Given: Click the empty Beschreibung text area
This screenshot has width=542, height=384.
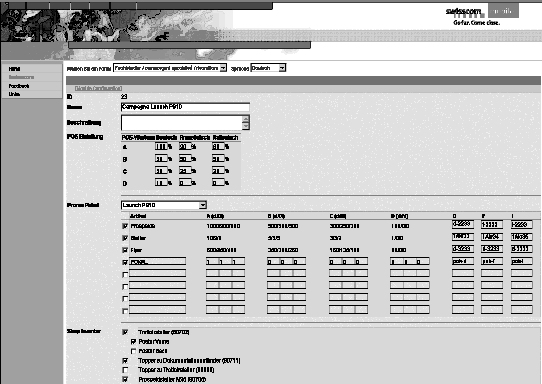Looking at the screenshot, I should tap(182, 123).
